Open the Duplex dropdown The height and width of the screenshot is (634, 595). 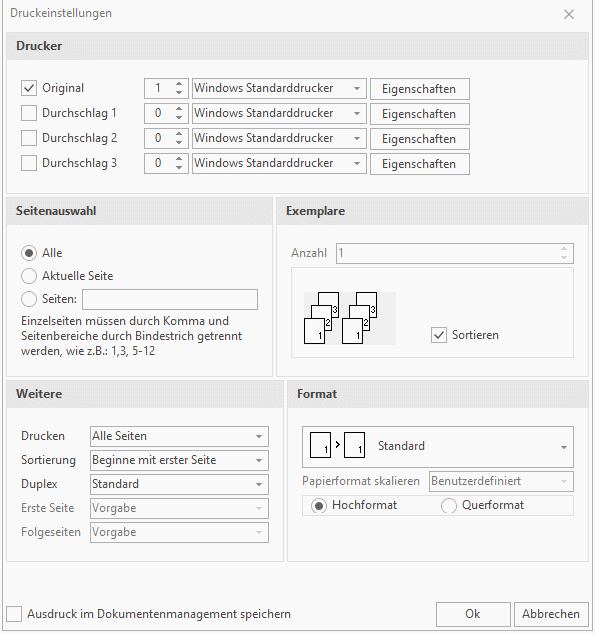(179, 484)
